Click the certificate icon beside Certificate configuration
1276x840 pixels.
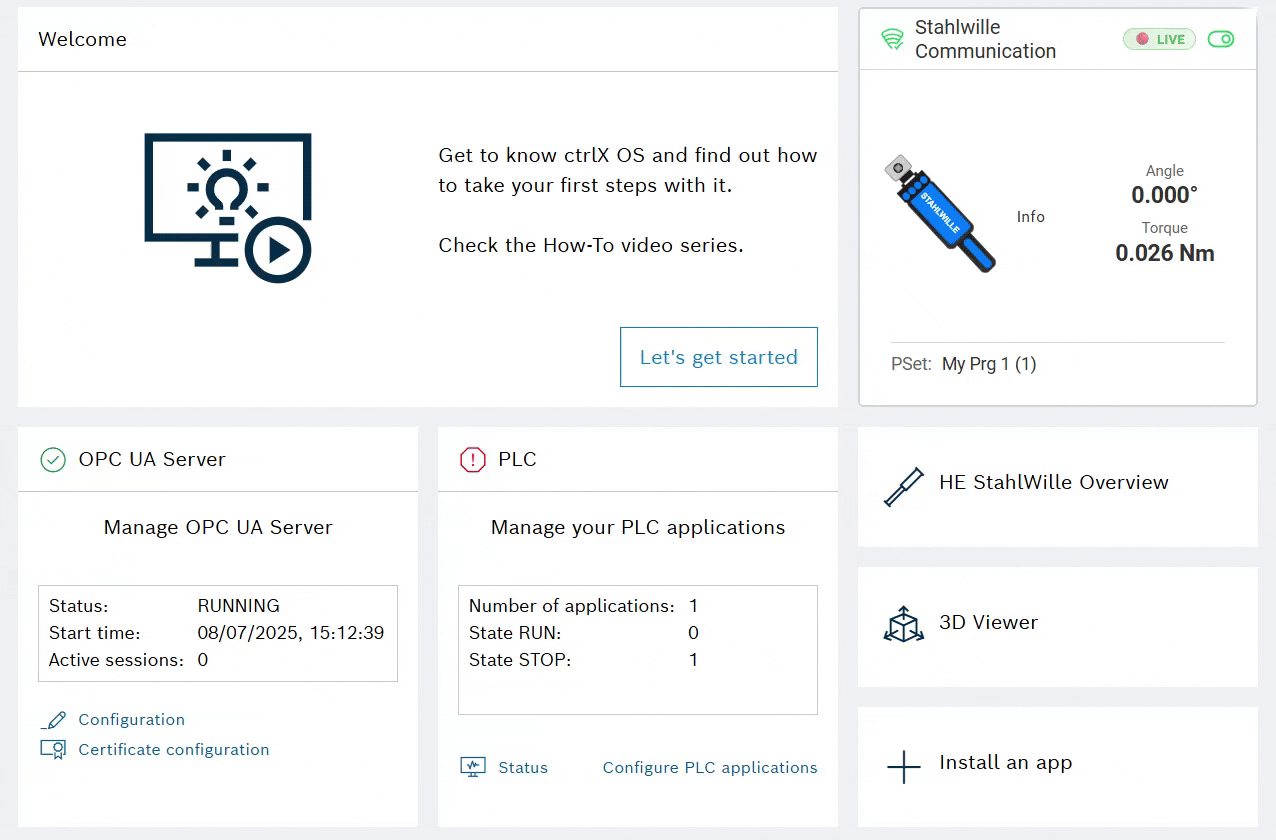click(x=53, y=749)
